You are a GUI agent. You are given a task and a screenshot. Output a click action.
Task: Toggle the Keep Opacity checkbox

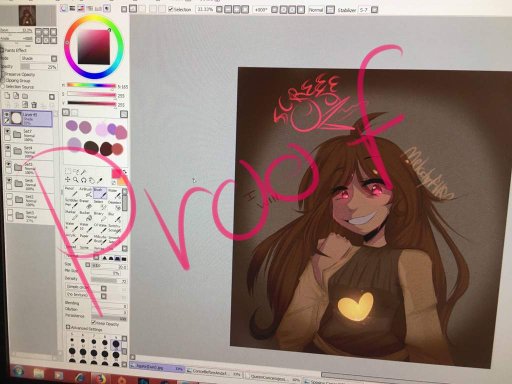coord(94,323)
